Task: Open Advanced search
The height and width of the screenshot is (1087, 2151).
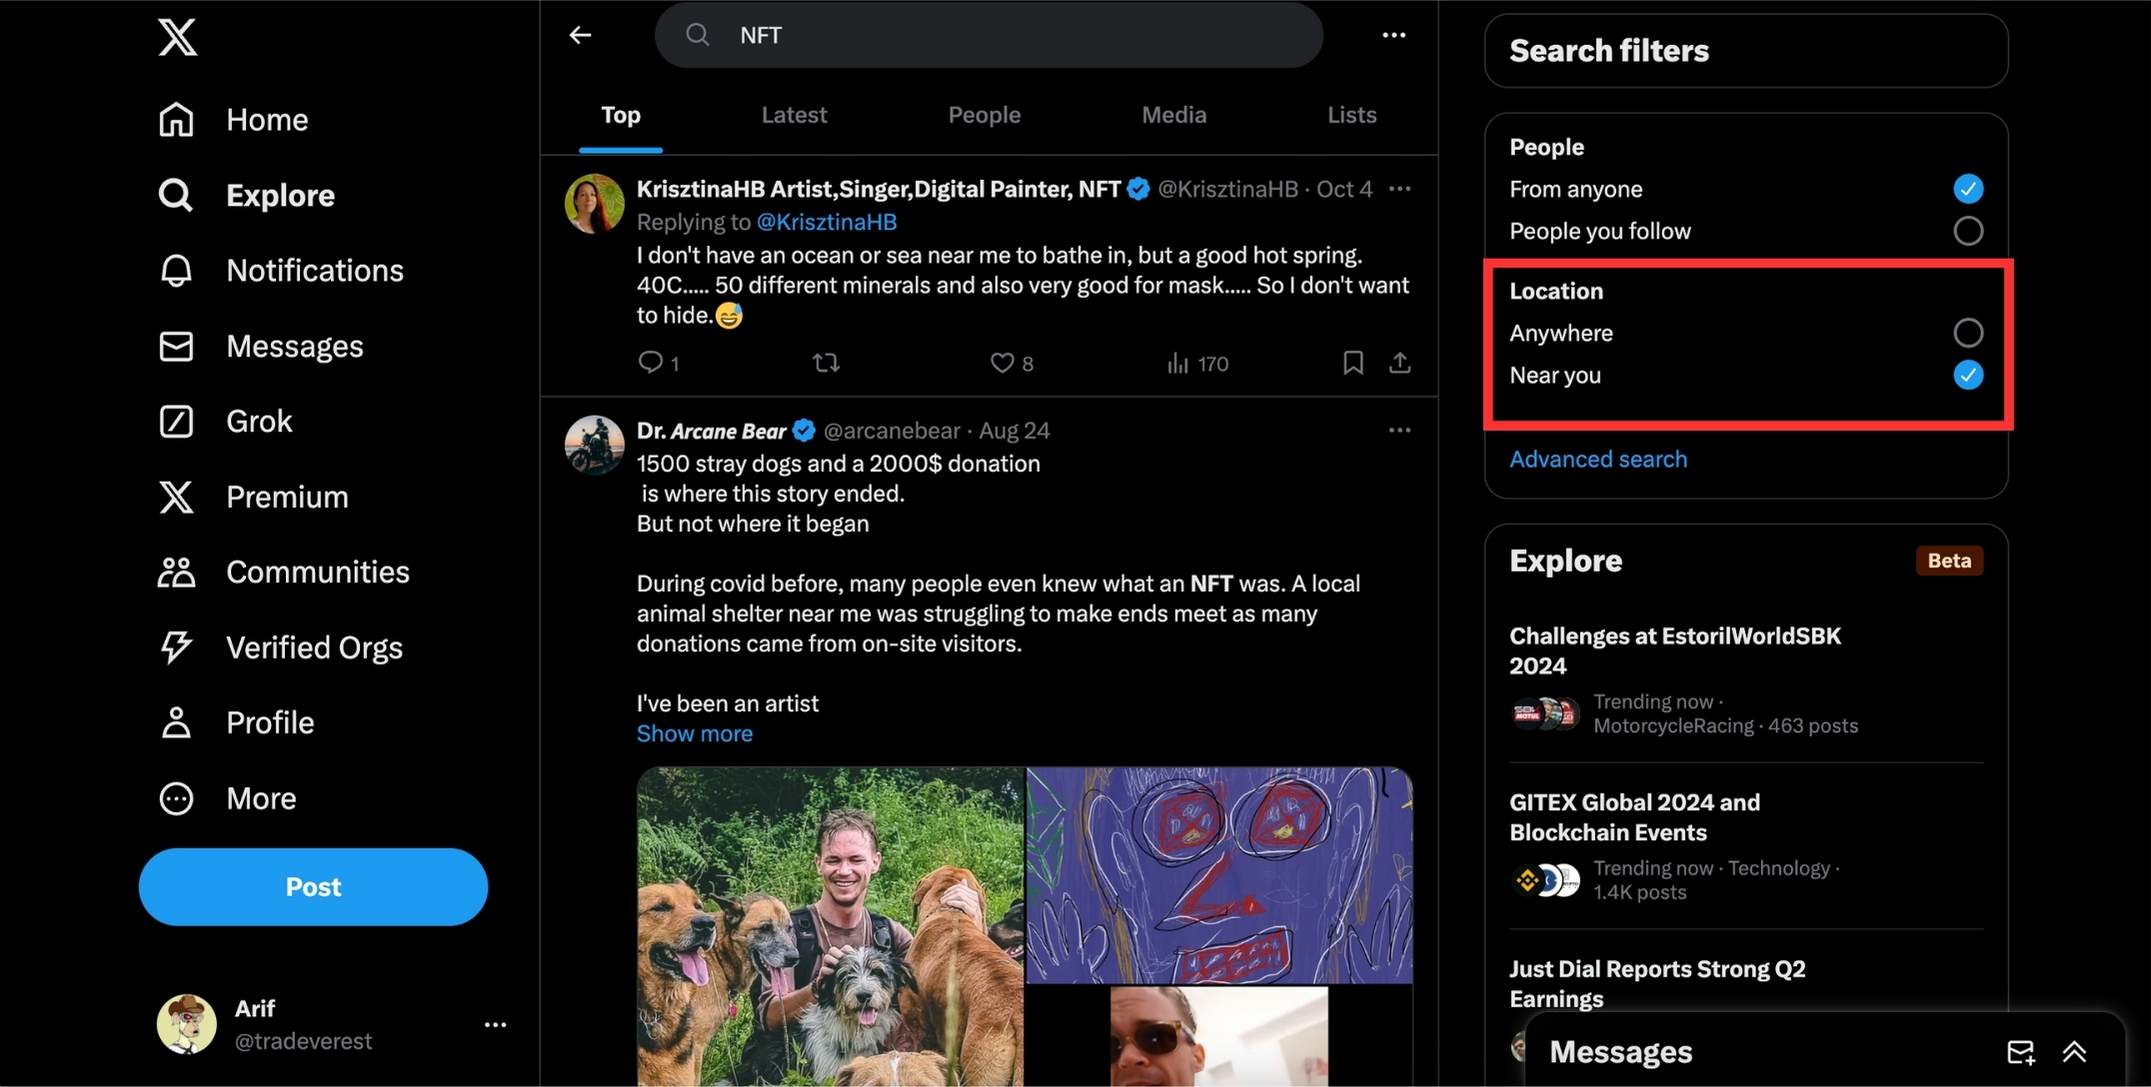Action: (1598, 459)
